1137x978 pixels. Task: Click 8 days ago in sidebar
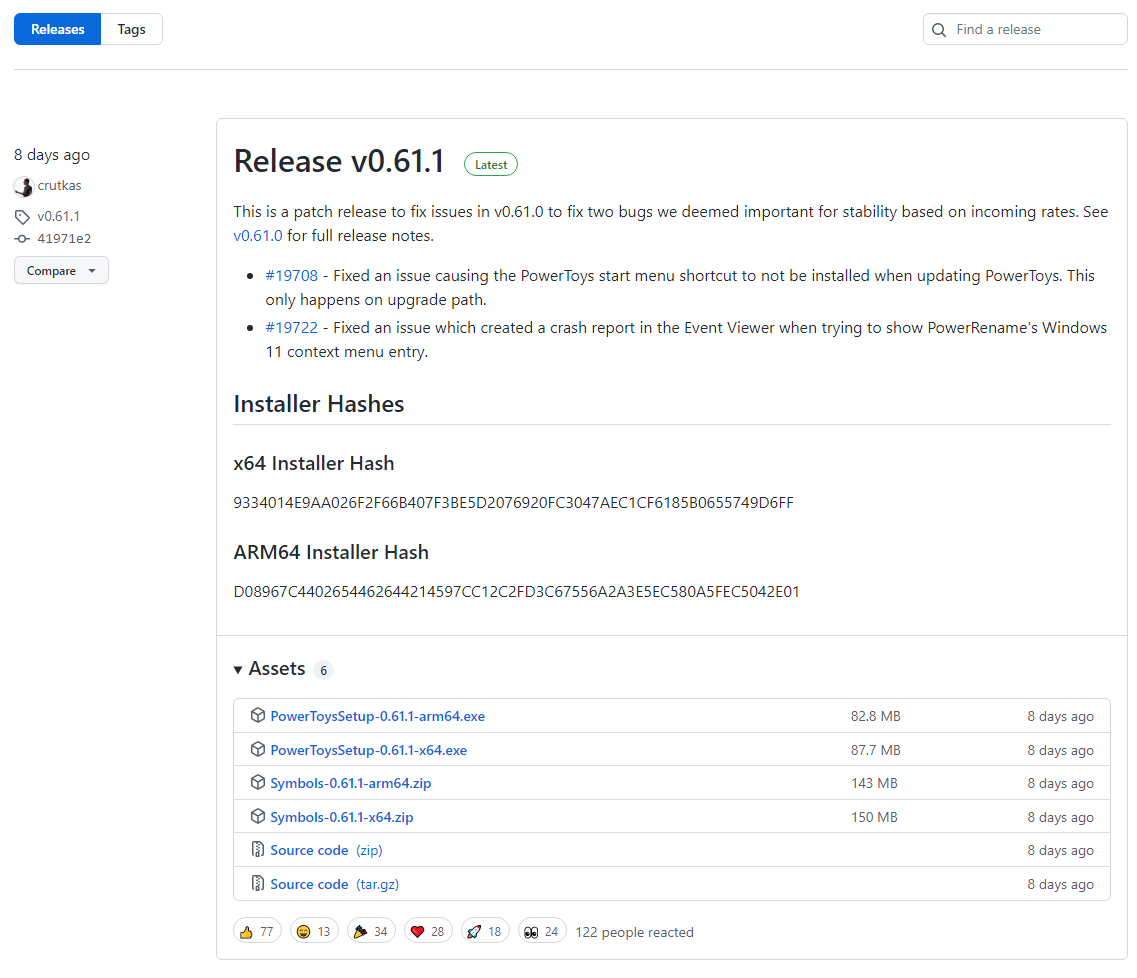tap(52, 154)
